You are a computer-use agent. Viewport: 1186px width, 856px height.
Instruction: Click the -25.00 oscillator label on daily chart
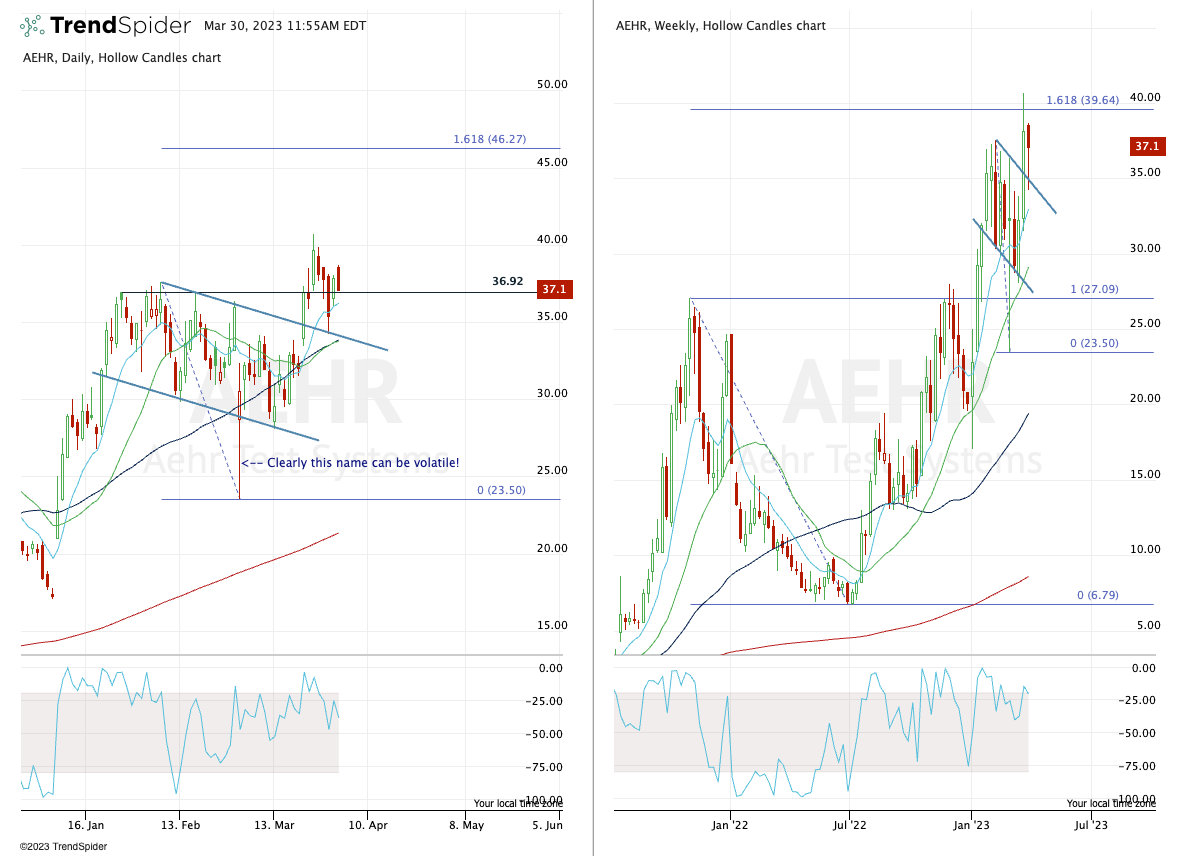(545, 701)
